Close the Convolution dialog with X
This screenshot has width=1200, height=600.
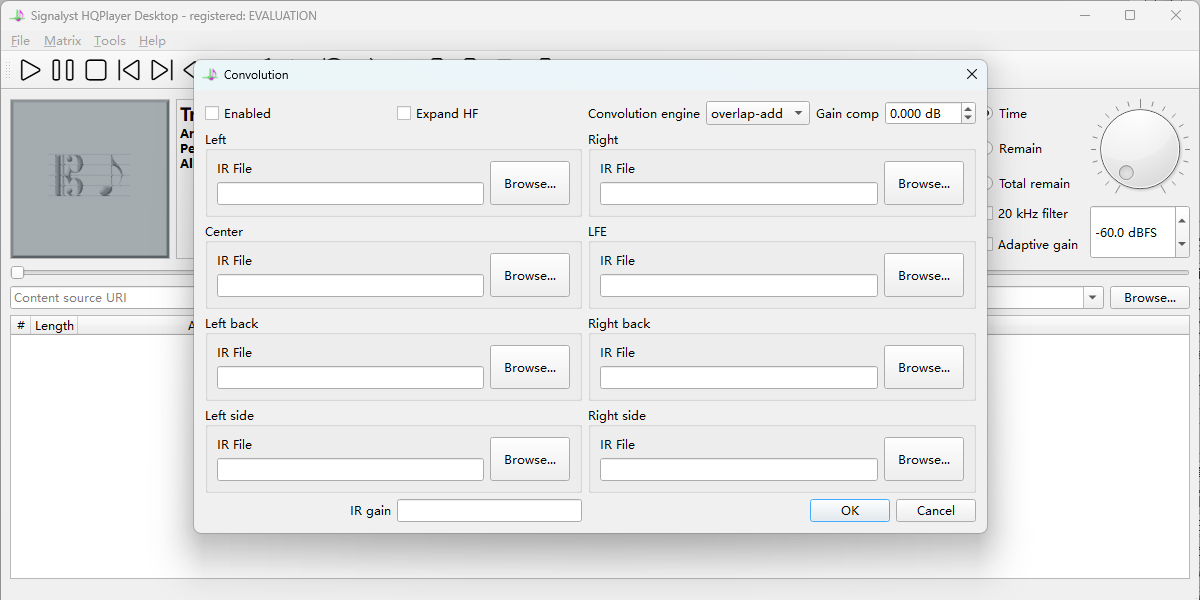point(971,75)
